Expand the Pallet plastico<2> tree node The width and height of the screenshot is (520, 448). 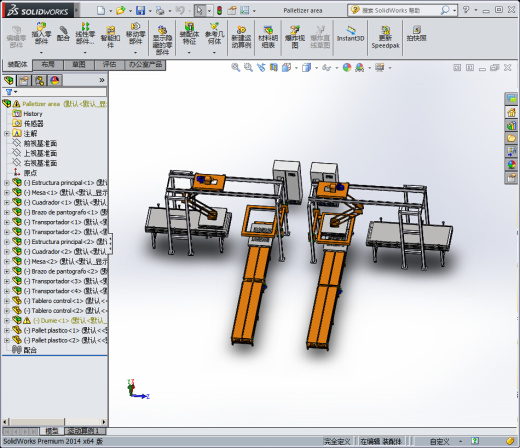click(x=7, y=340)
